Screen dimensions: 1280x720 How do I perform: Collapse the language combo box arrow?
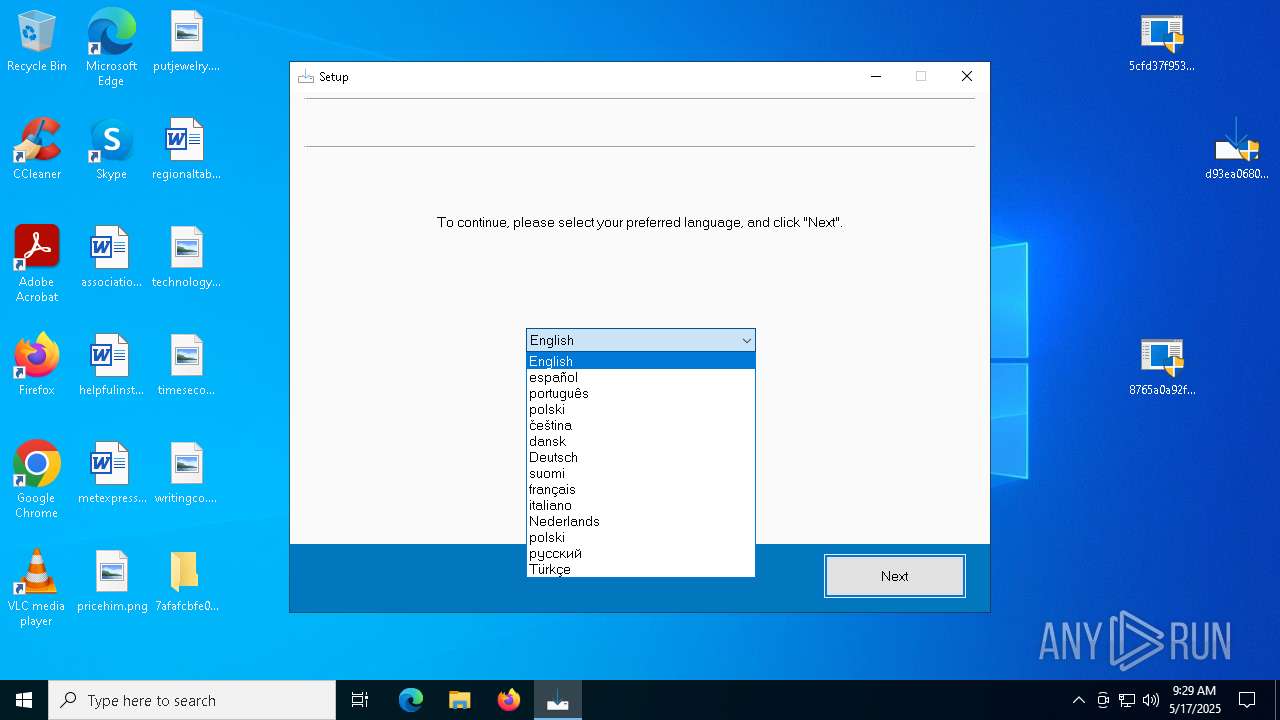746,341
